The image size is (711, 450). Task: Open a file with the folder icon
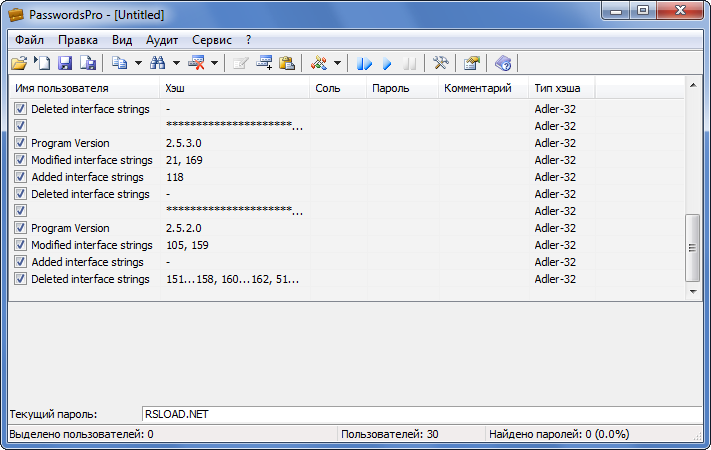pos(19,63)
